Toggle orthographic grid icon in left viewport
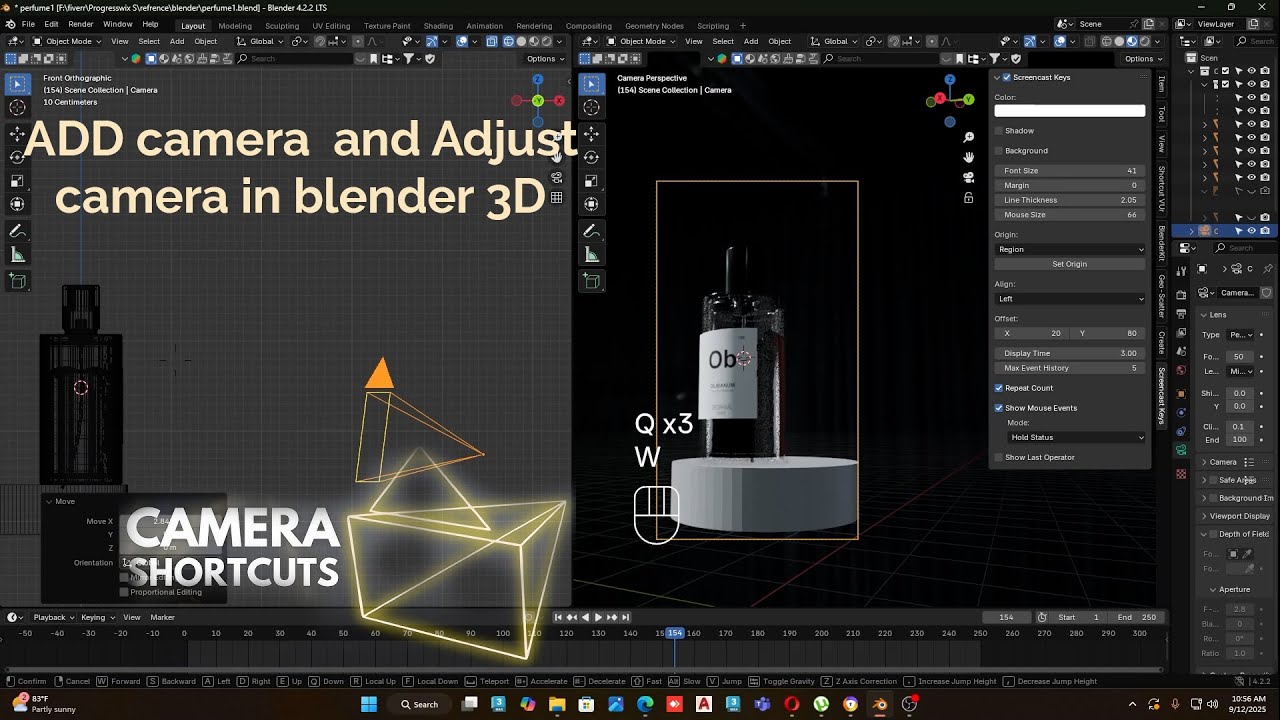Viewport: 1280px width, 720px height. (x=557, y=198)
